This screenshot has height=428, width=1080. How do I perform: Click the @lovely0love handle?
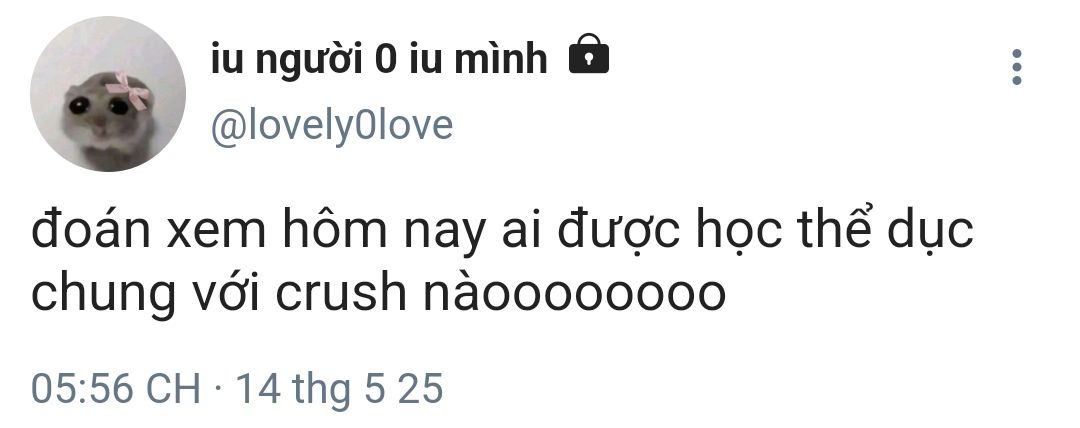pyautogui.click(x=331, y=125)
